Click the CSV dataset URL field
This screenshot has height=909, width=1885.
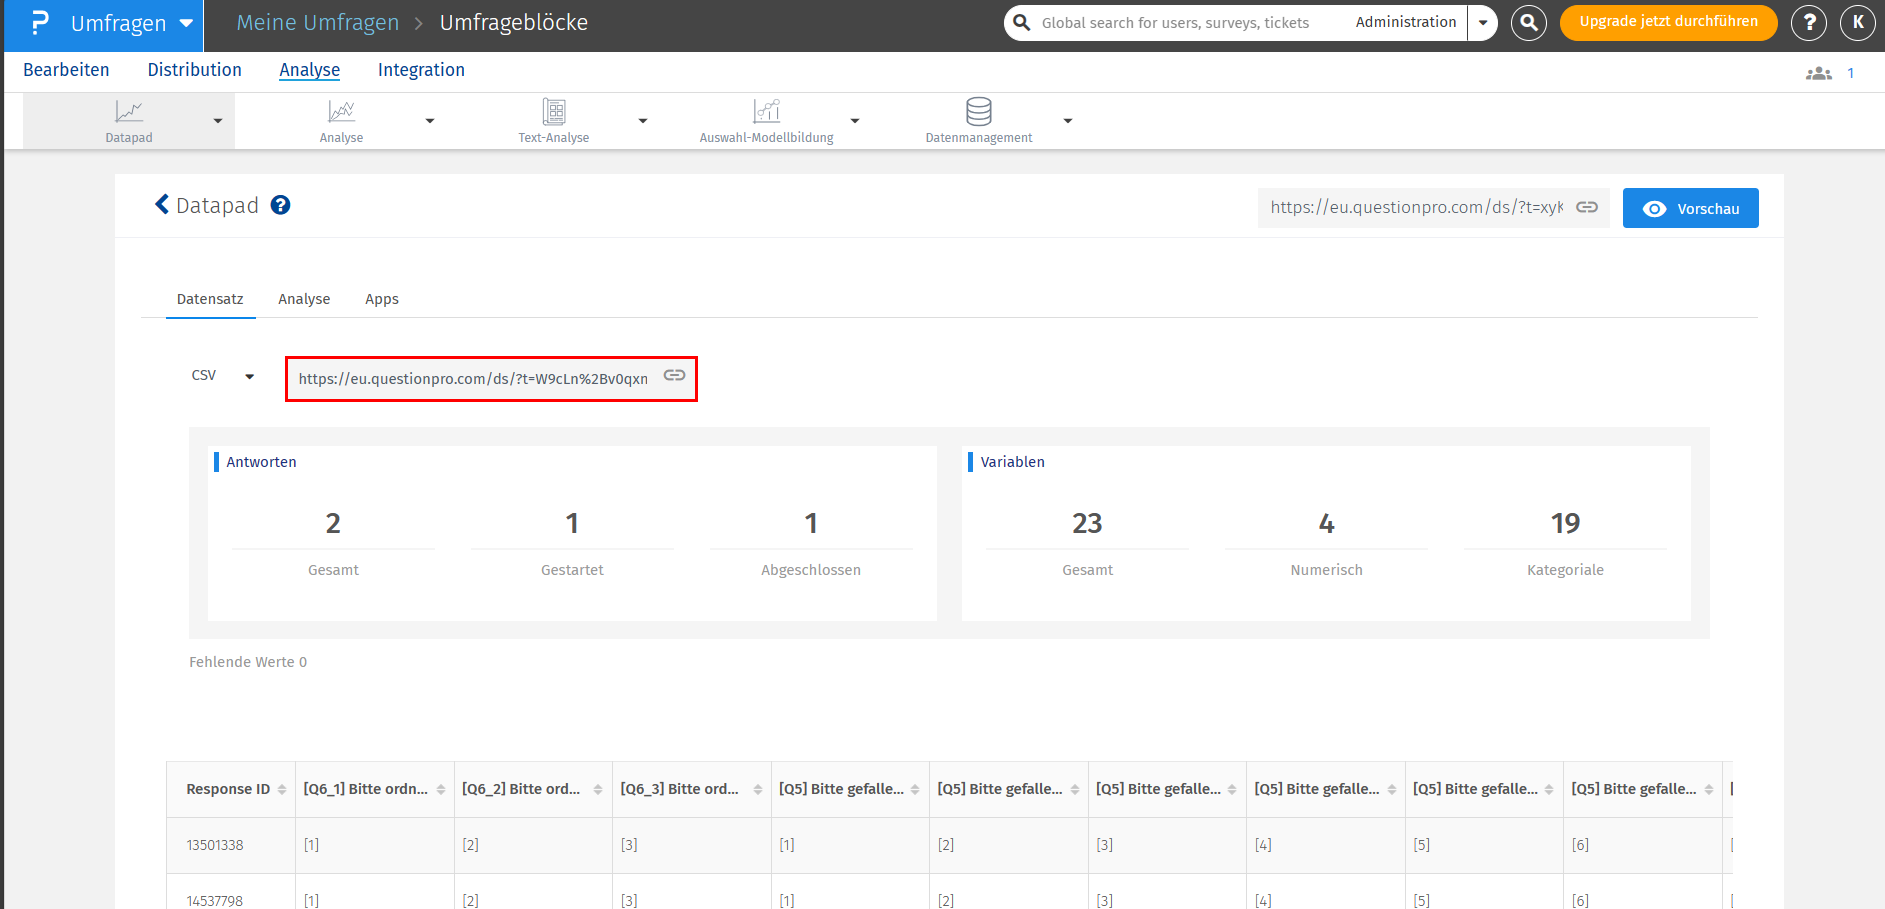(473, 379)
